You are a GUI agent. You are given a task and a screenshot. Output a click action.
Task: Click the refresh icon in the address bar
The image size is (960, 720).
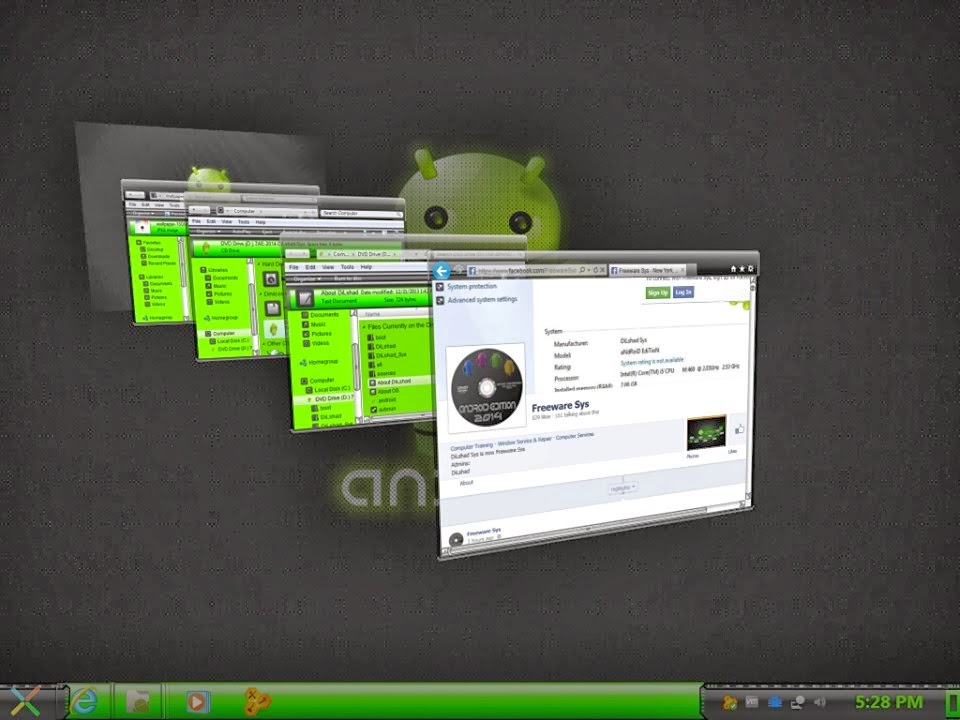[x=595, y=270]
